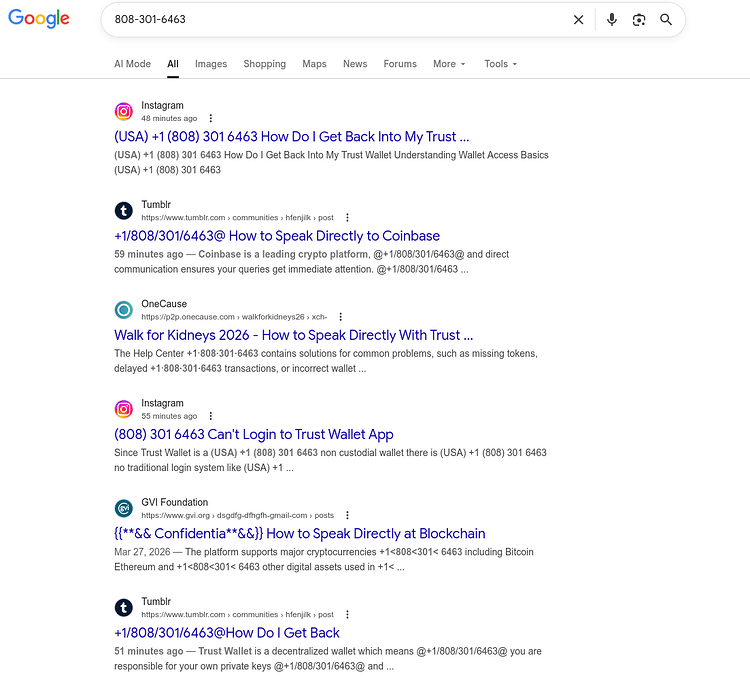This screenshot has height=677, width=750.
Task: Click the snippet beginning '51 minutes ago — Trust Wallet'
Action: click(x=328, y=658)
